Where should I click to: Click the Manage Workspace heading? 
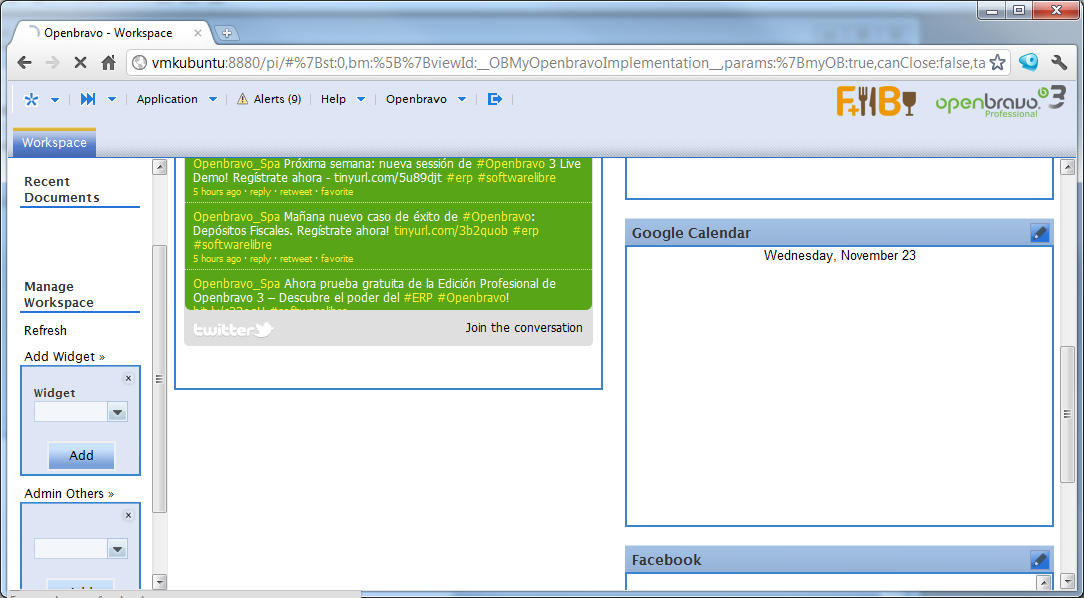59,295
